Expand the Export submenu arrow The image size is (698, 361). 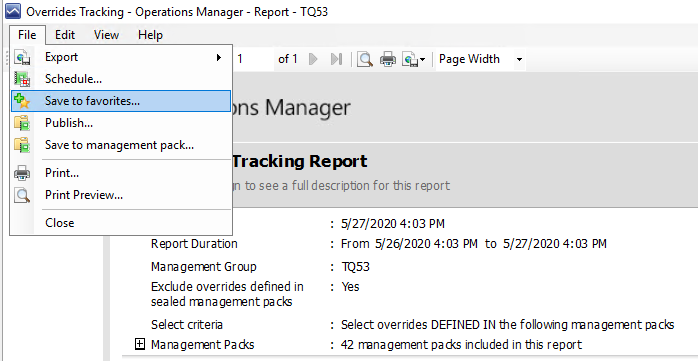pos(219,57)
